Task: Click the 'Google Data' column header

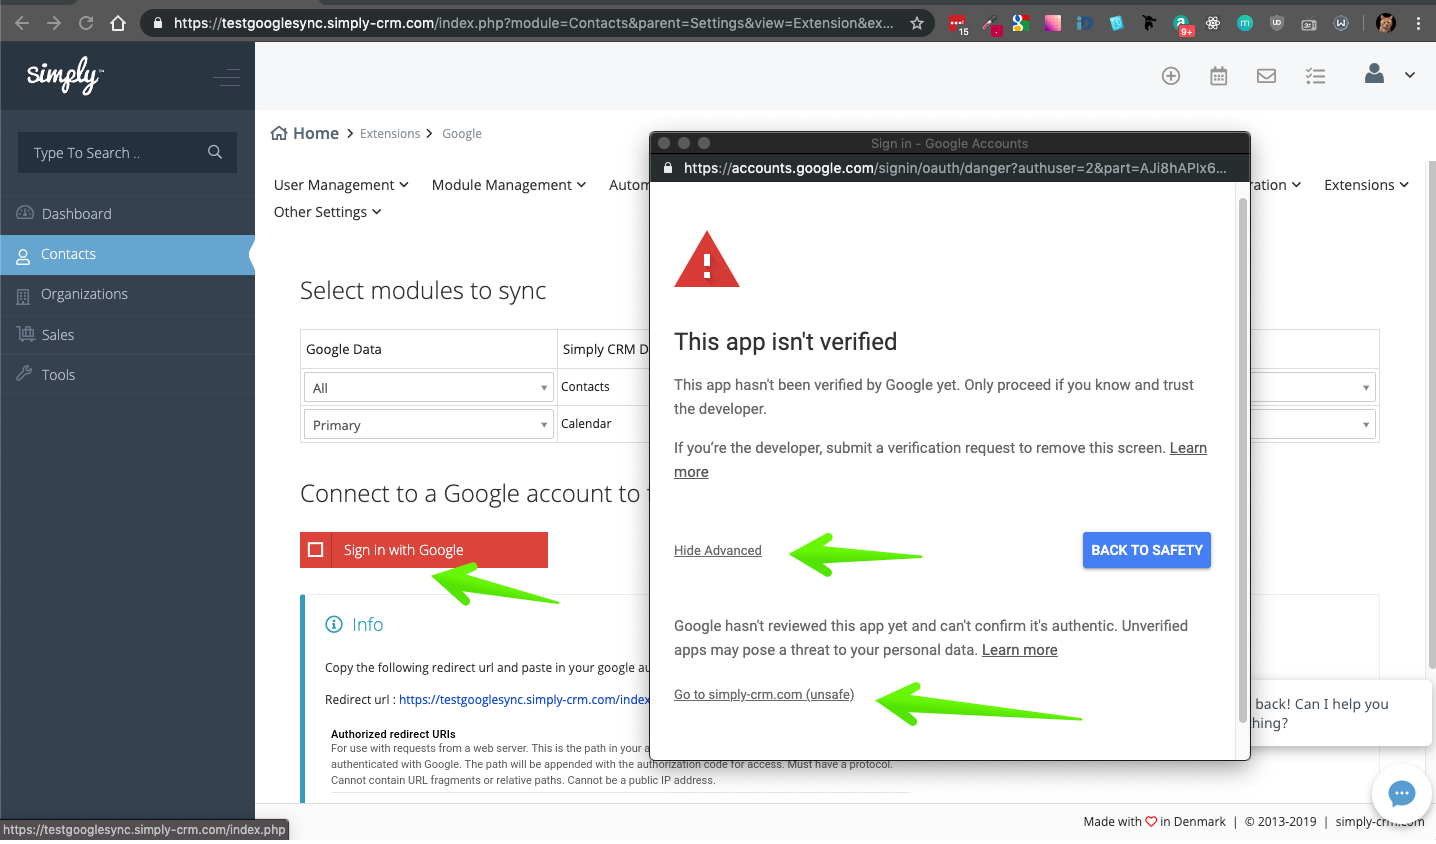Action: click(x=344, y=349)
